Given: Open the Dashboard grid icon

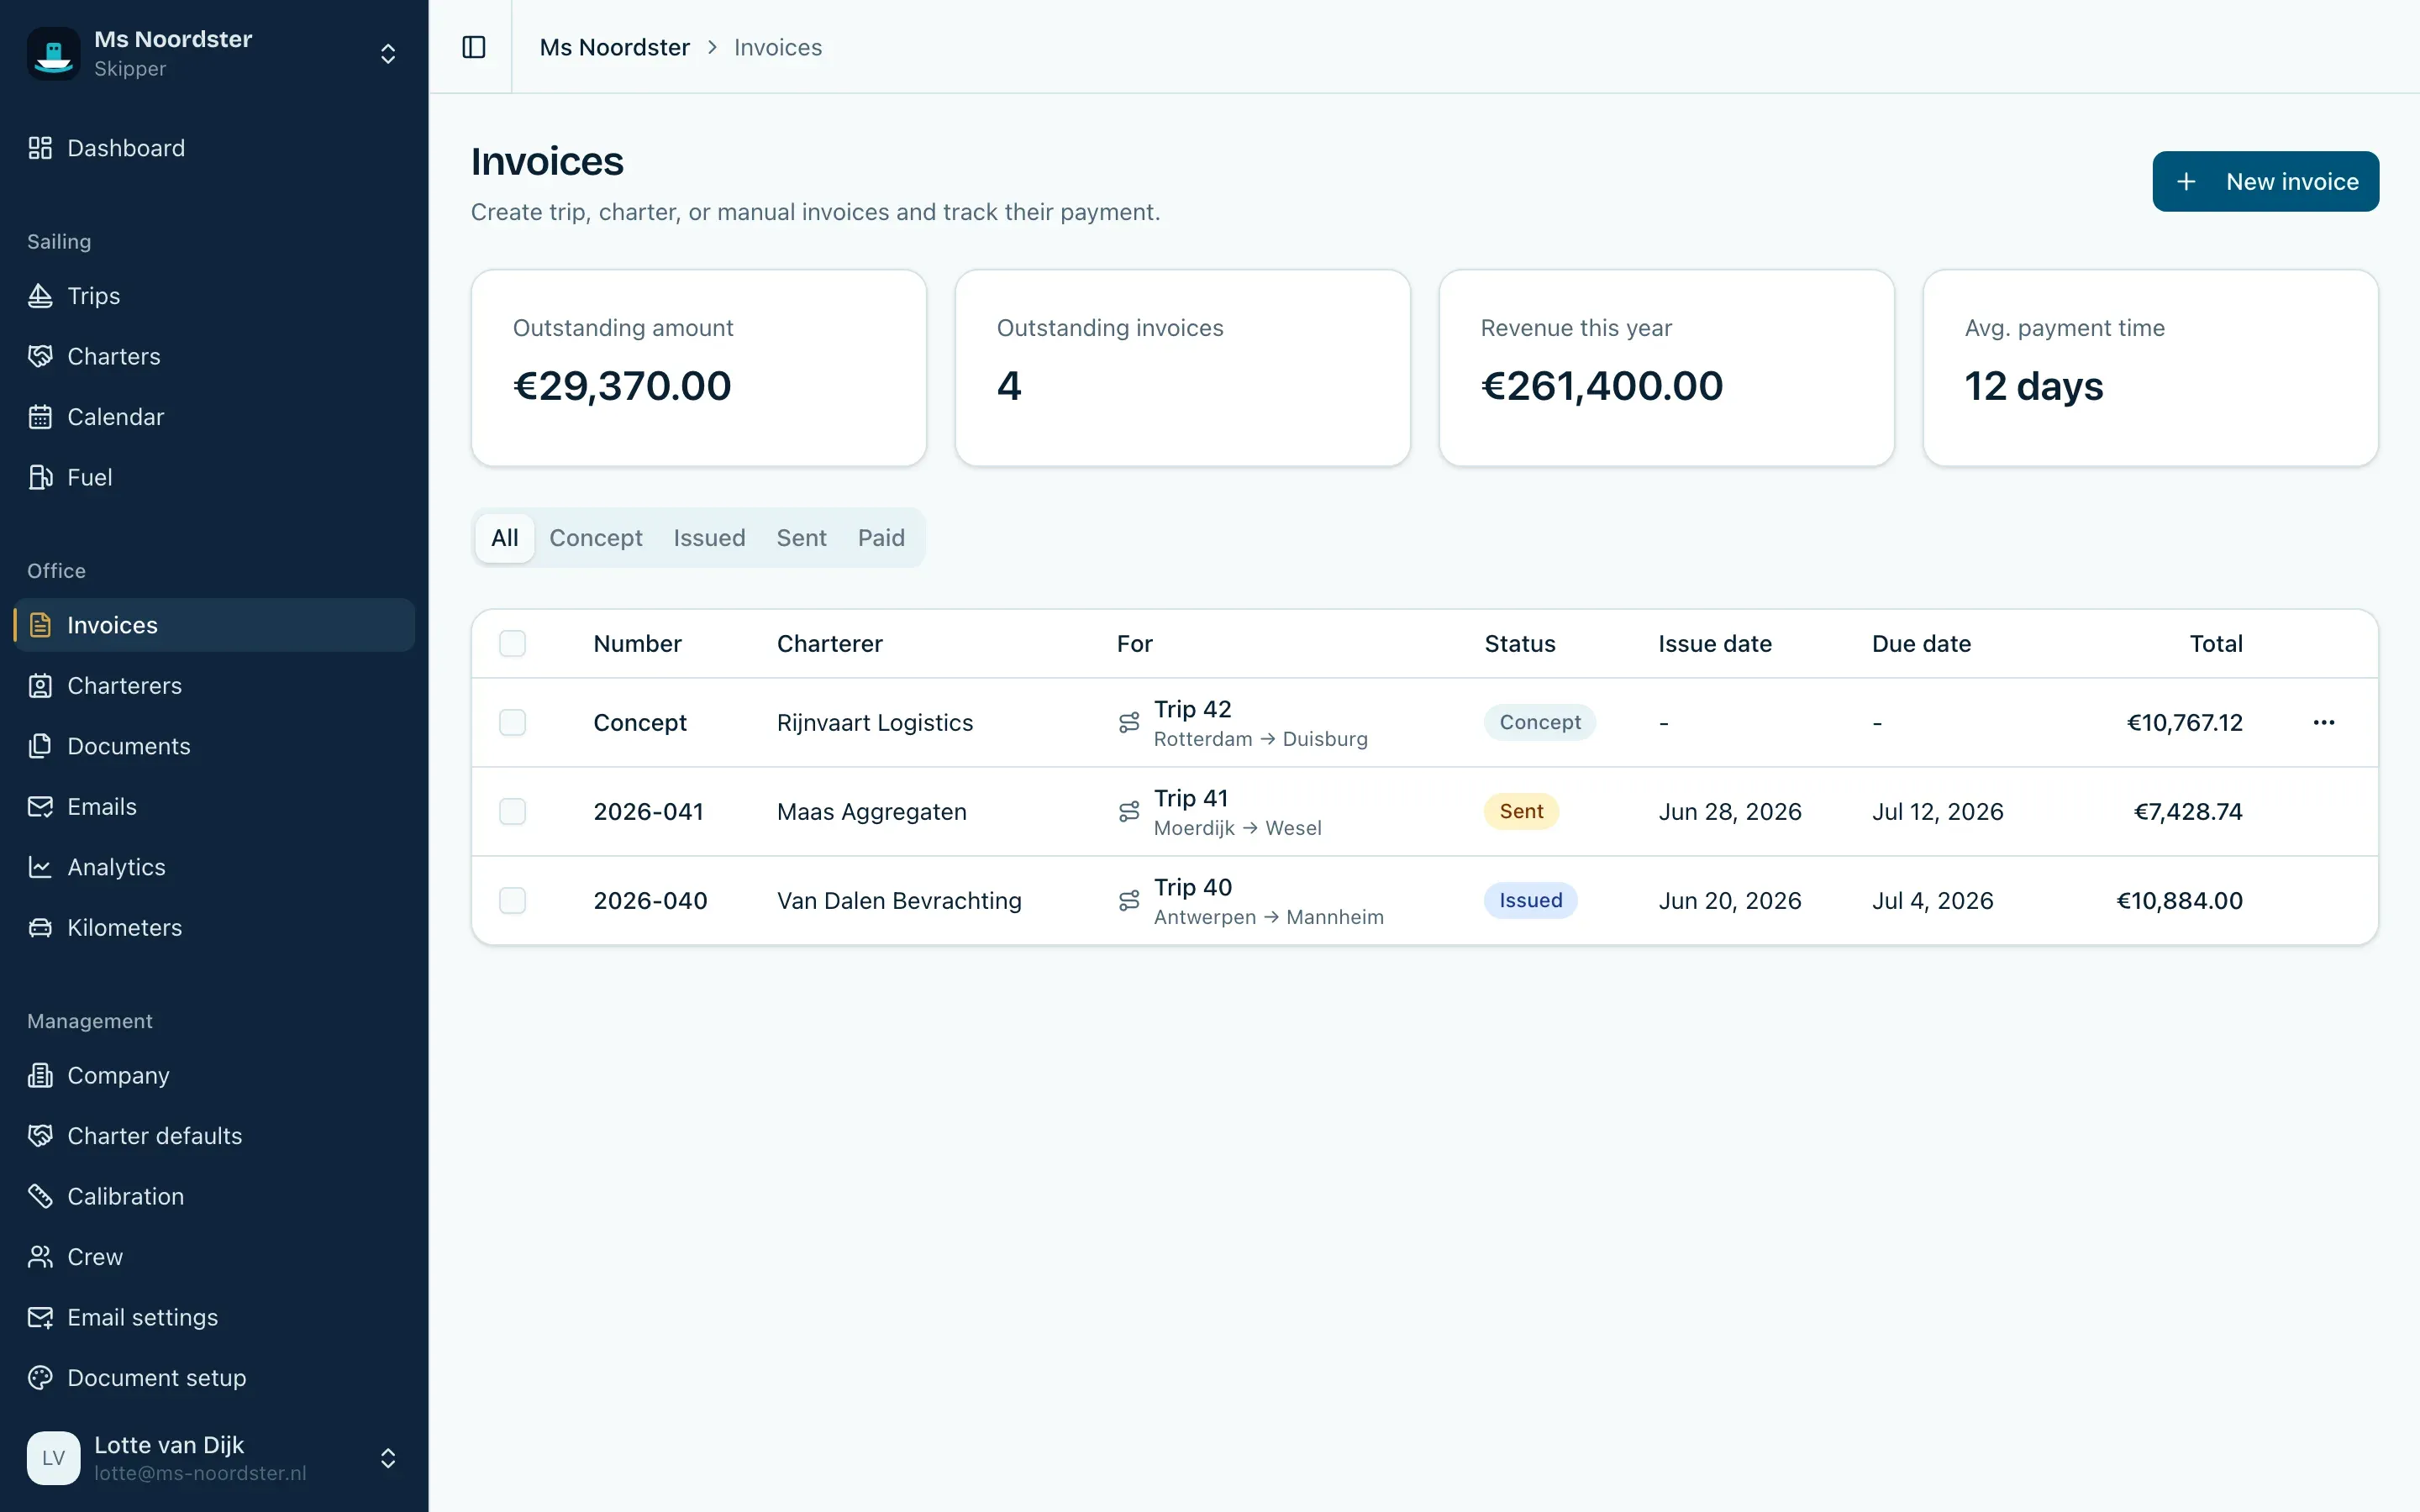Looking at the screenshot, I should click(40, 148).
